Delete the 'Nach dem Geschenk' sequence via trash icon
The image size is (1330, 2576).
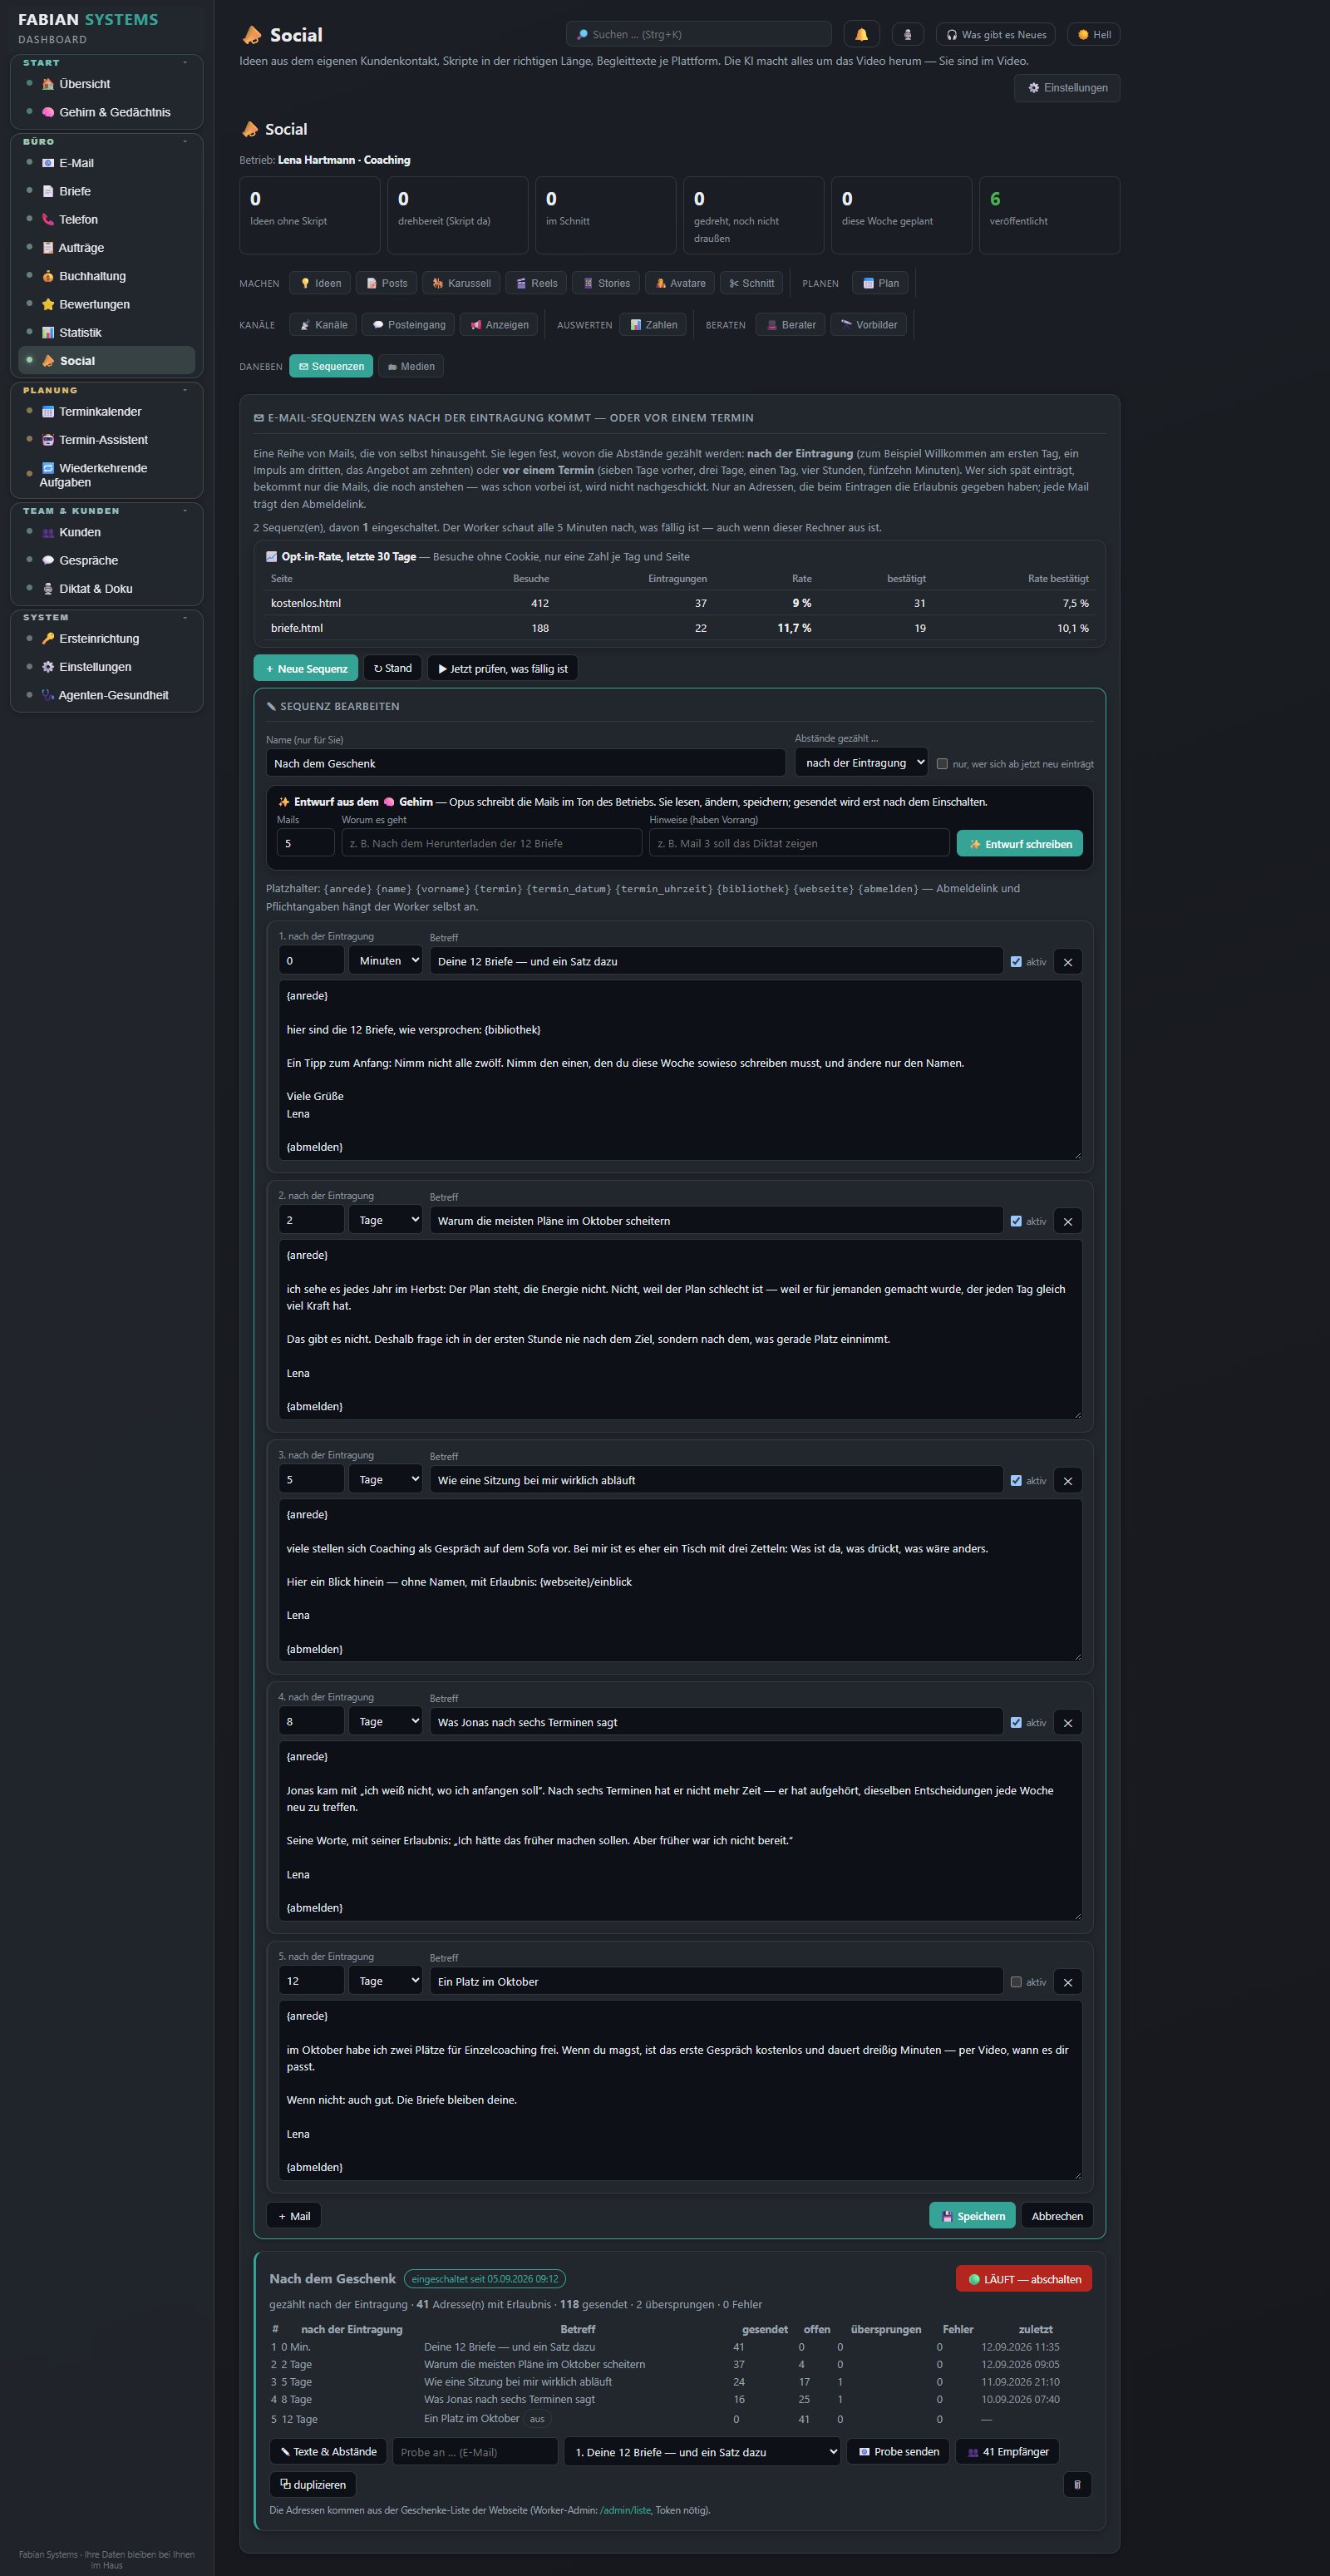click(x=1077, y=2484)
